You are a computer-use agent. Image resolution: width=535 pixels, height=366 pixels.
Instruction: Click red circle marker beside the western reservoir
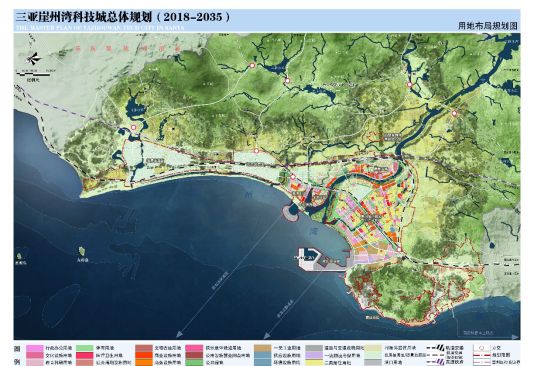[x=133, y=128]
